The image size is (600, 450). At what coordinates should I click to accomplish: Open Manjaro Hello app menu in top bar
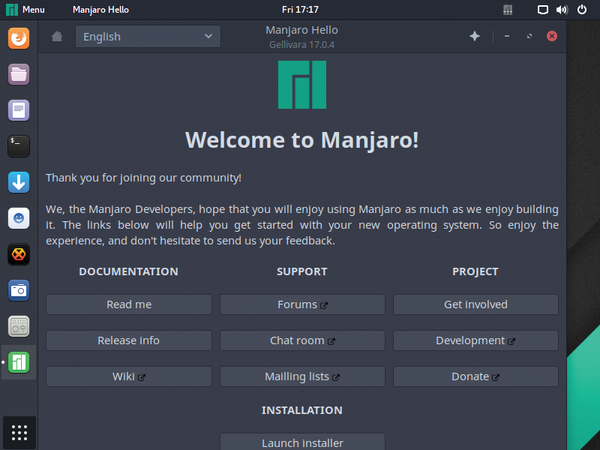pos(101,10)
